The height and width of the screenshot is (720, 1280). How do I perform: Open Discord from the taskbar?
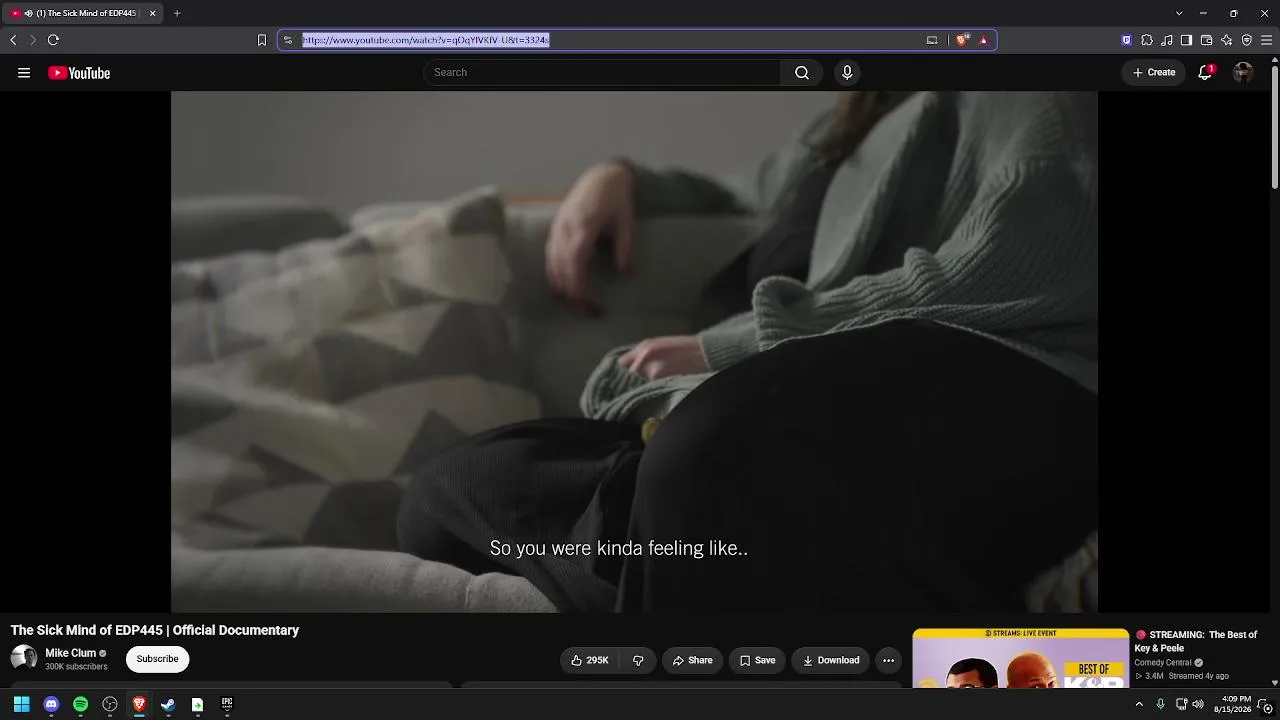51,704
